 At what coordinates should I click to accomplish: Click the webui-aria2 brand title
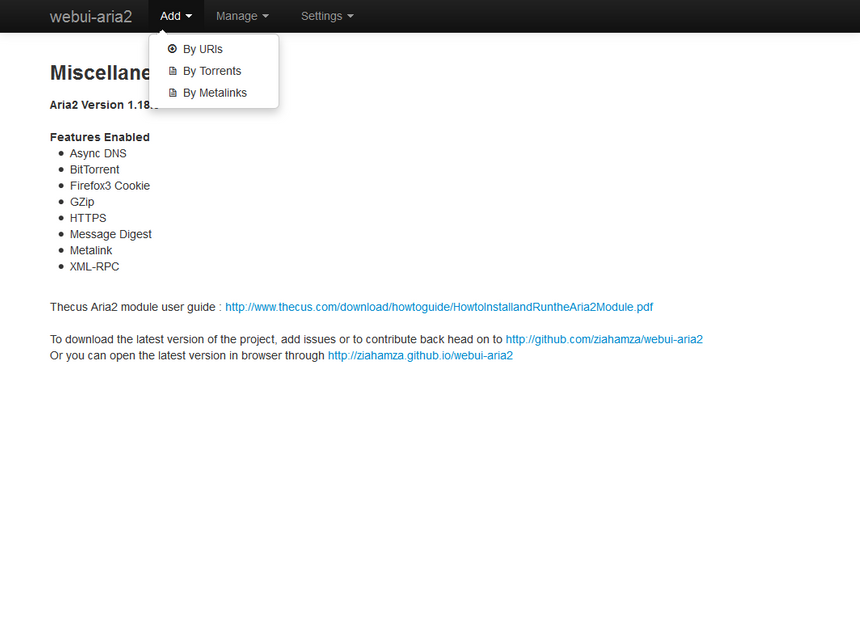(91, 16)
